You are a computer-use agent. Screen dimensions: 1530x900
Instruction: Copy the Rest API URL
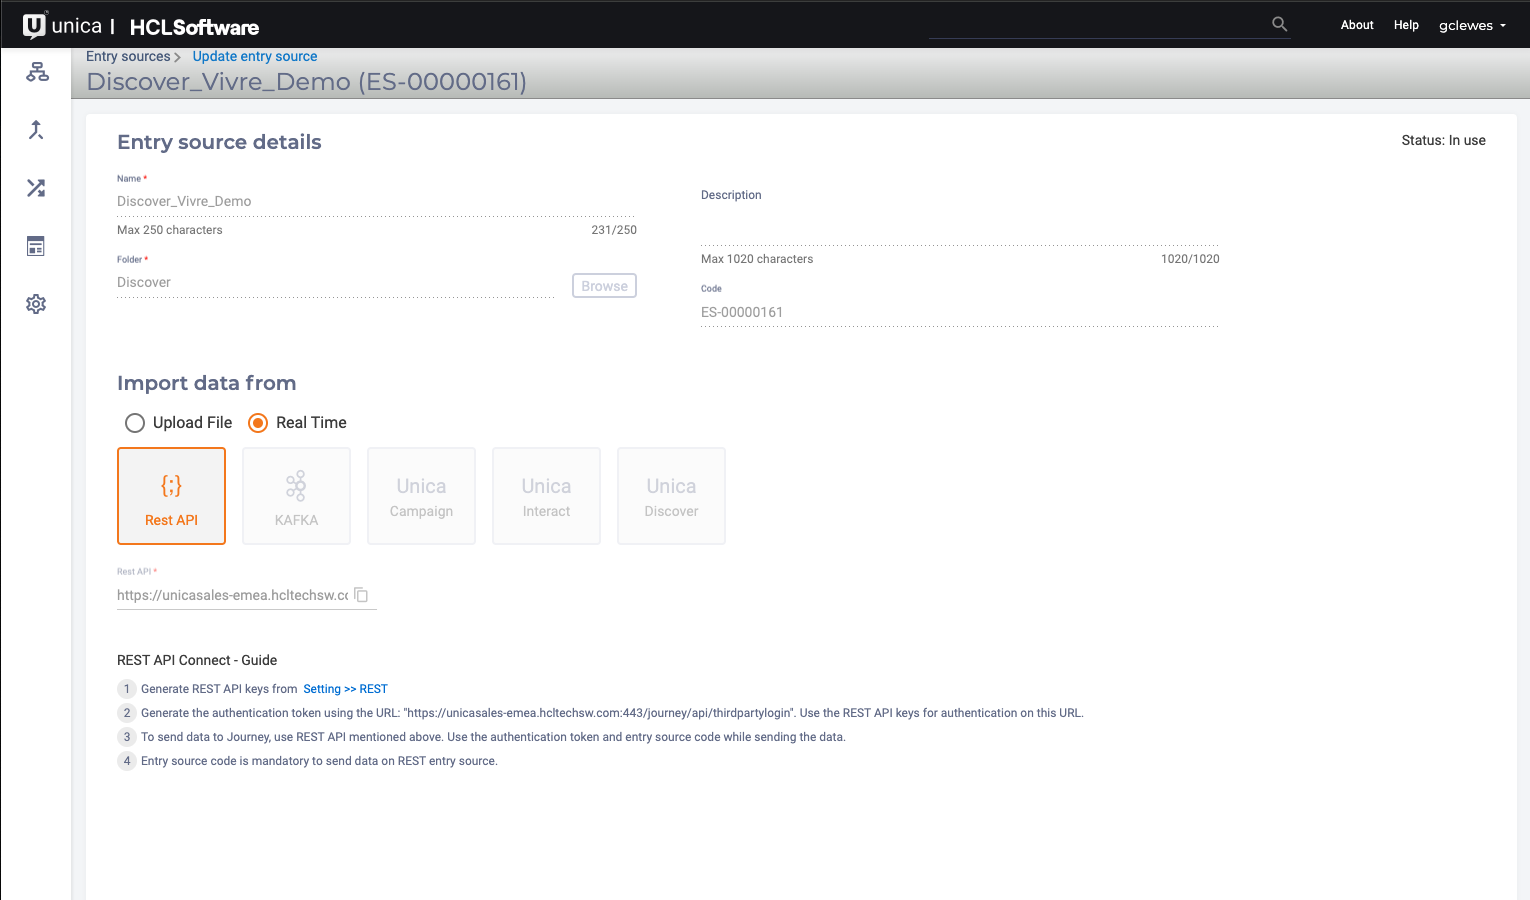[362, 595]
